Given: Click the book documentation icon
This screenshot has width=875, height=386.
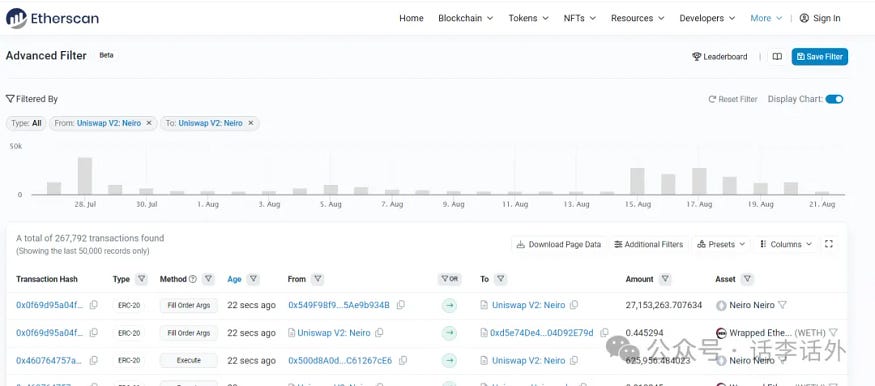Looking at the screenshot, I should 777,56.
